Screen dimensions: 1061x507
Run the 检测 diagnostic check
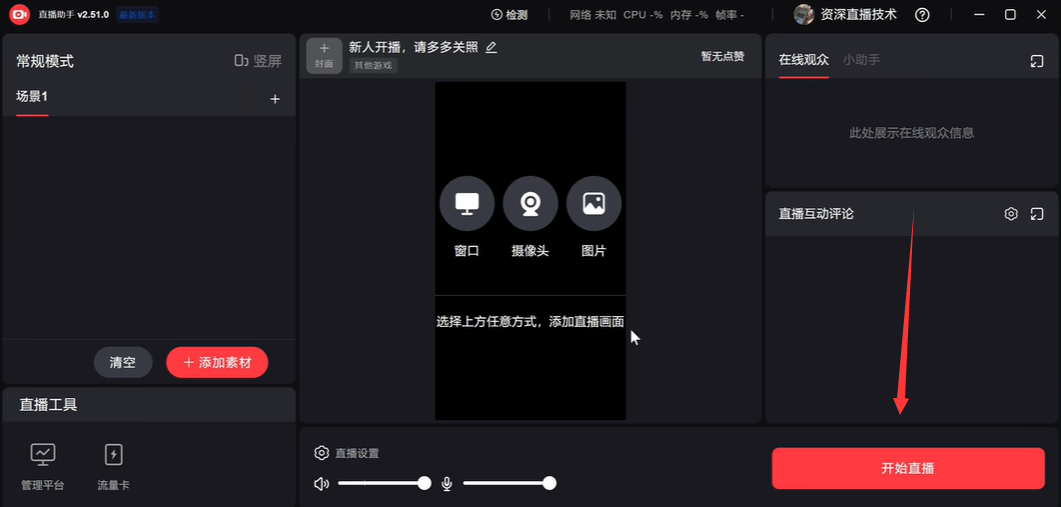point(509,15)
